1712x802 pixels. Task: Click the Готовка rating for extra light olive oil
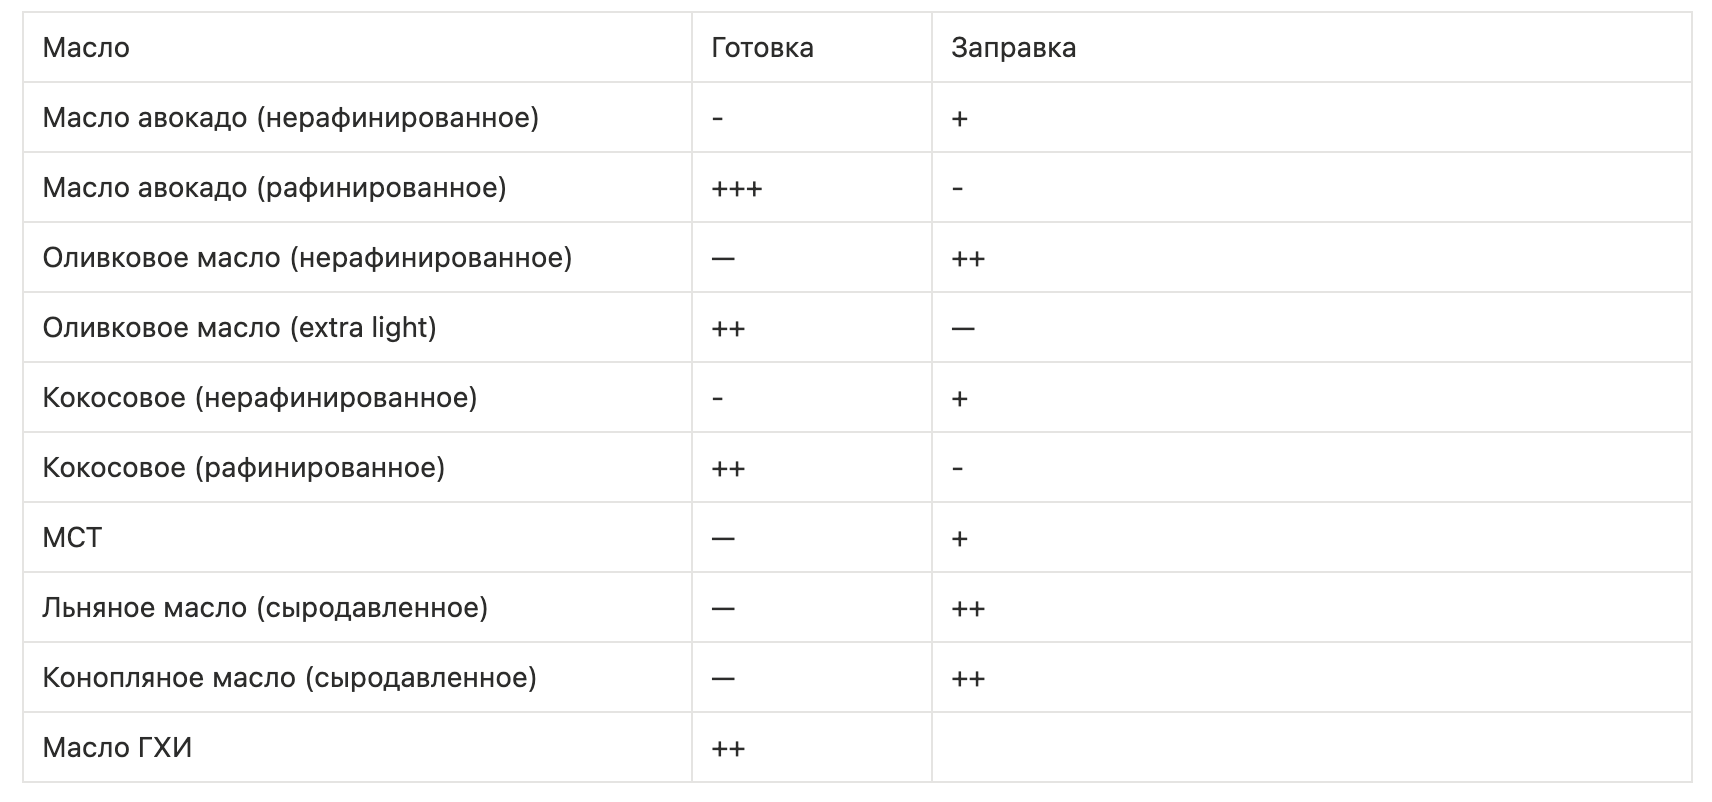click(x=728, y=329)
